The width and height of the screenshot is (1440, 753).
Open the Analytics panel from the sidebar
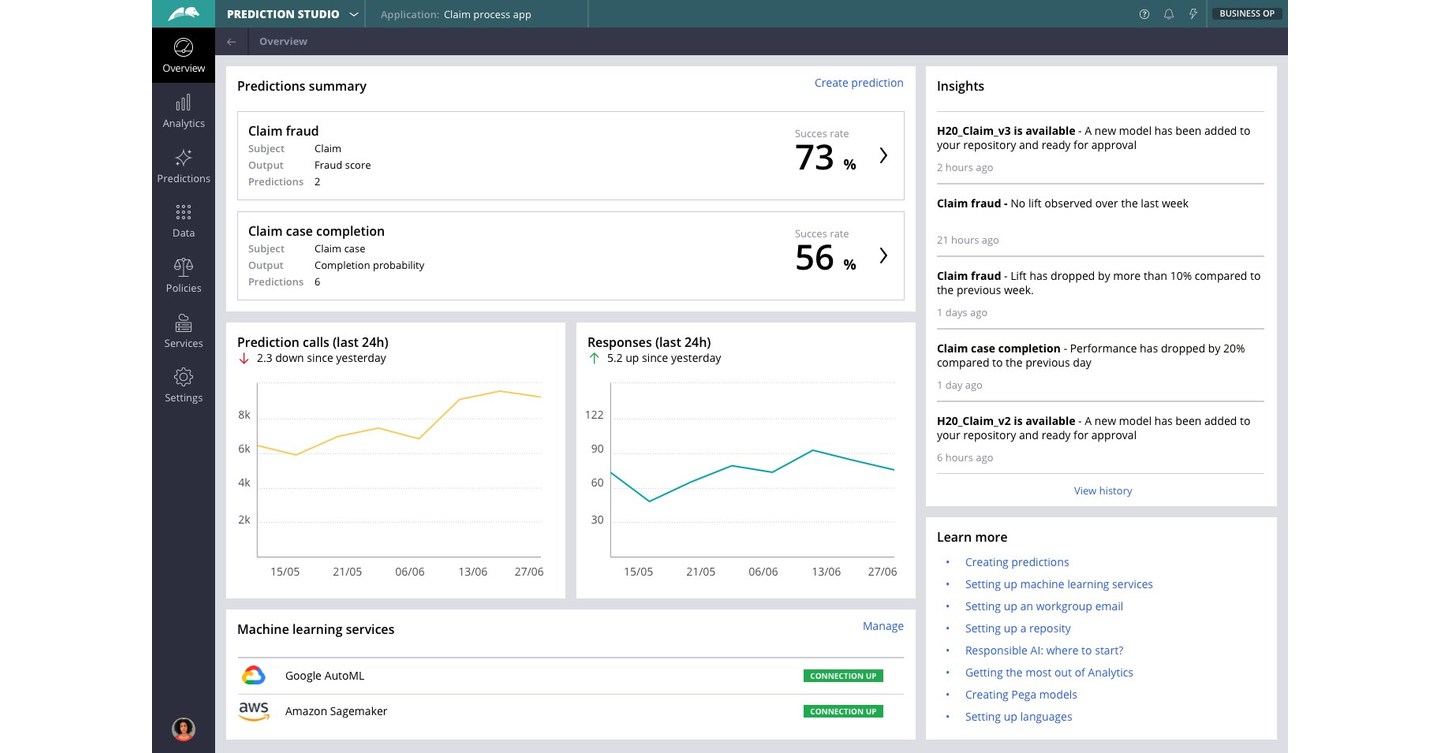coord(183,108)
